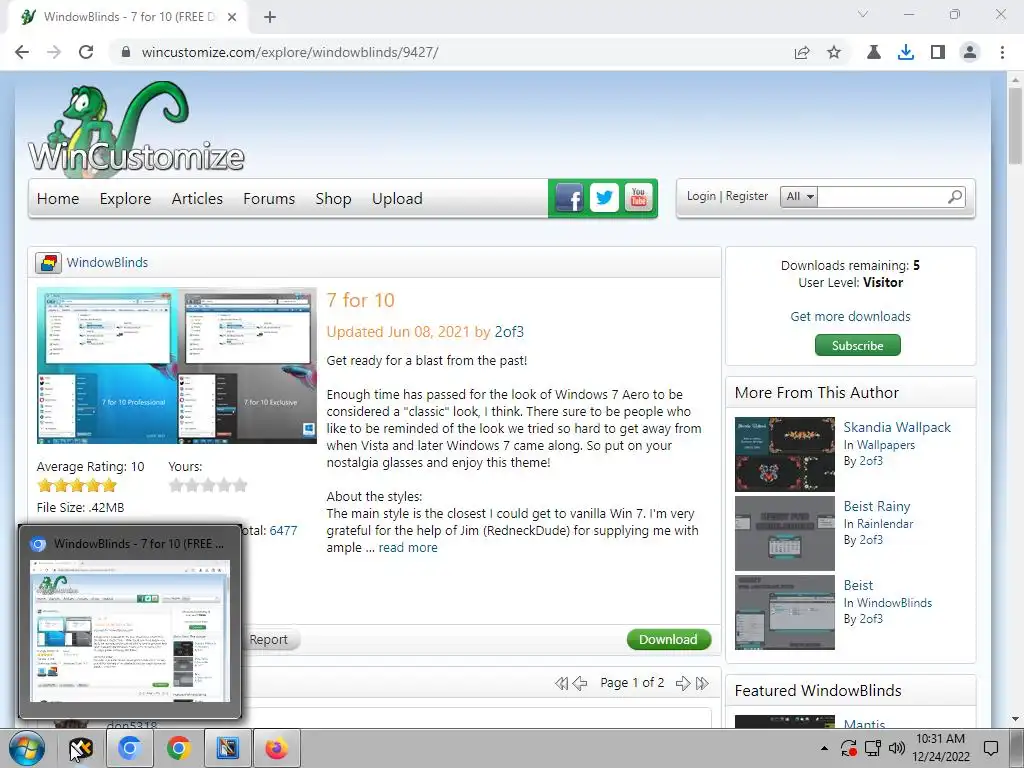1024x768 pixels.
Task: Click the search magnifier icon
Action: click(x=955, y=196)
